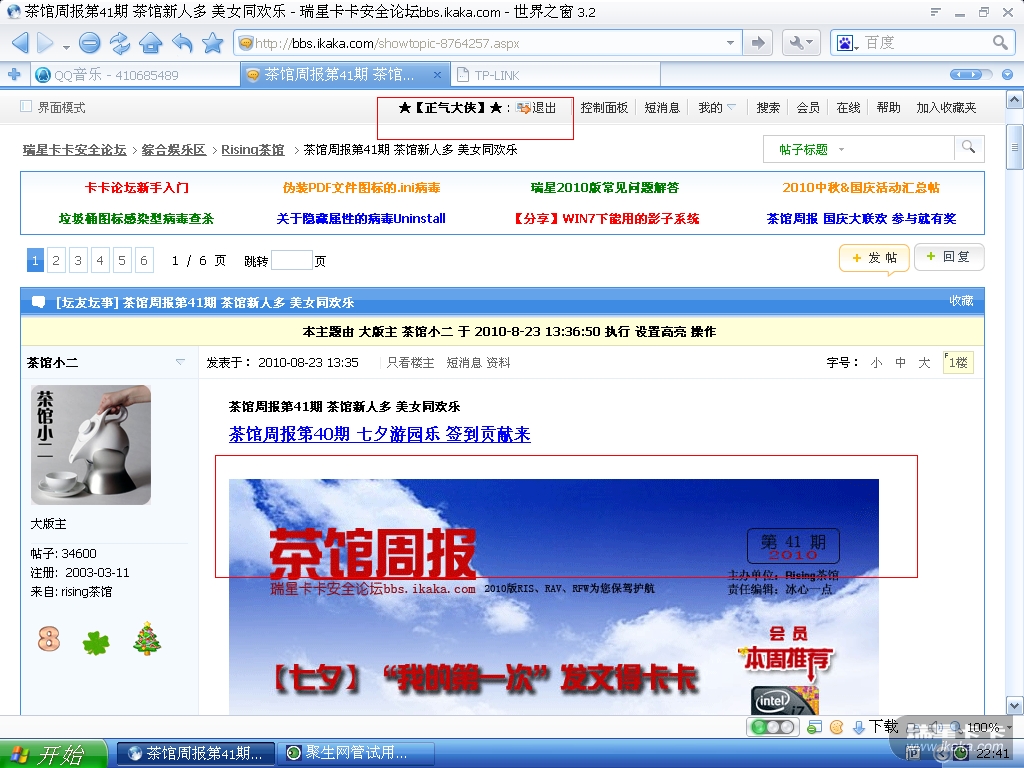Open 关于隐藏属性的病毒Uninstall link

click(x=360, y=218)
